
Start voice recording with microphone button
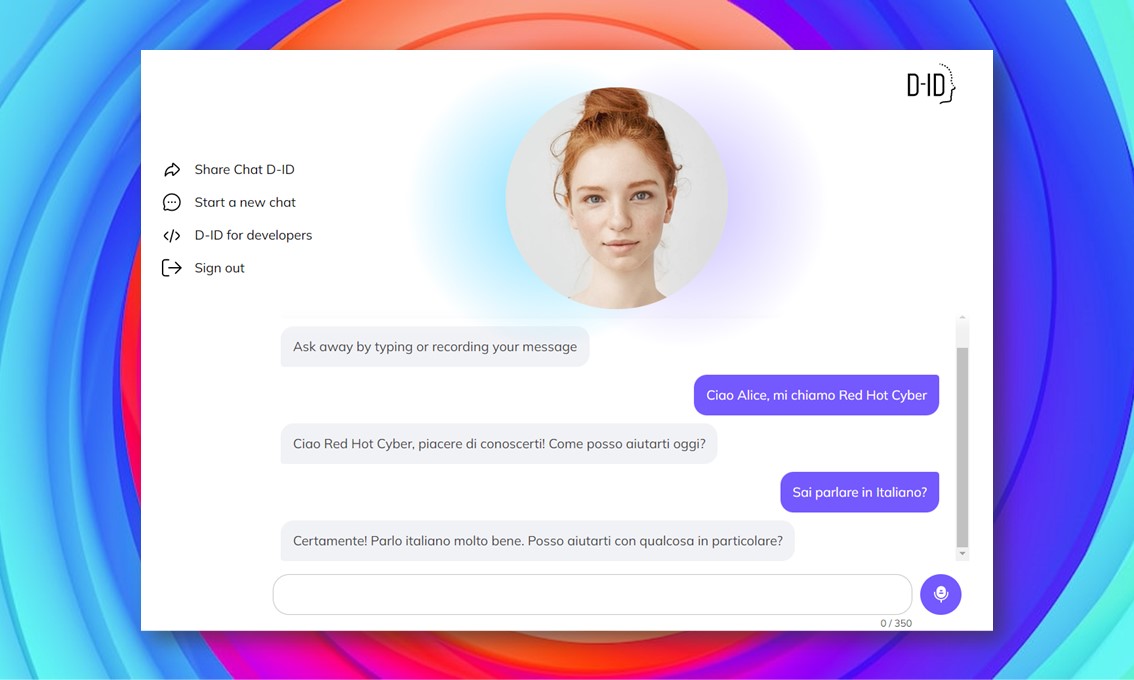click(x=940, y=595)
